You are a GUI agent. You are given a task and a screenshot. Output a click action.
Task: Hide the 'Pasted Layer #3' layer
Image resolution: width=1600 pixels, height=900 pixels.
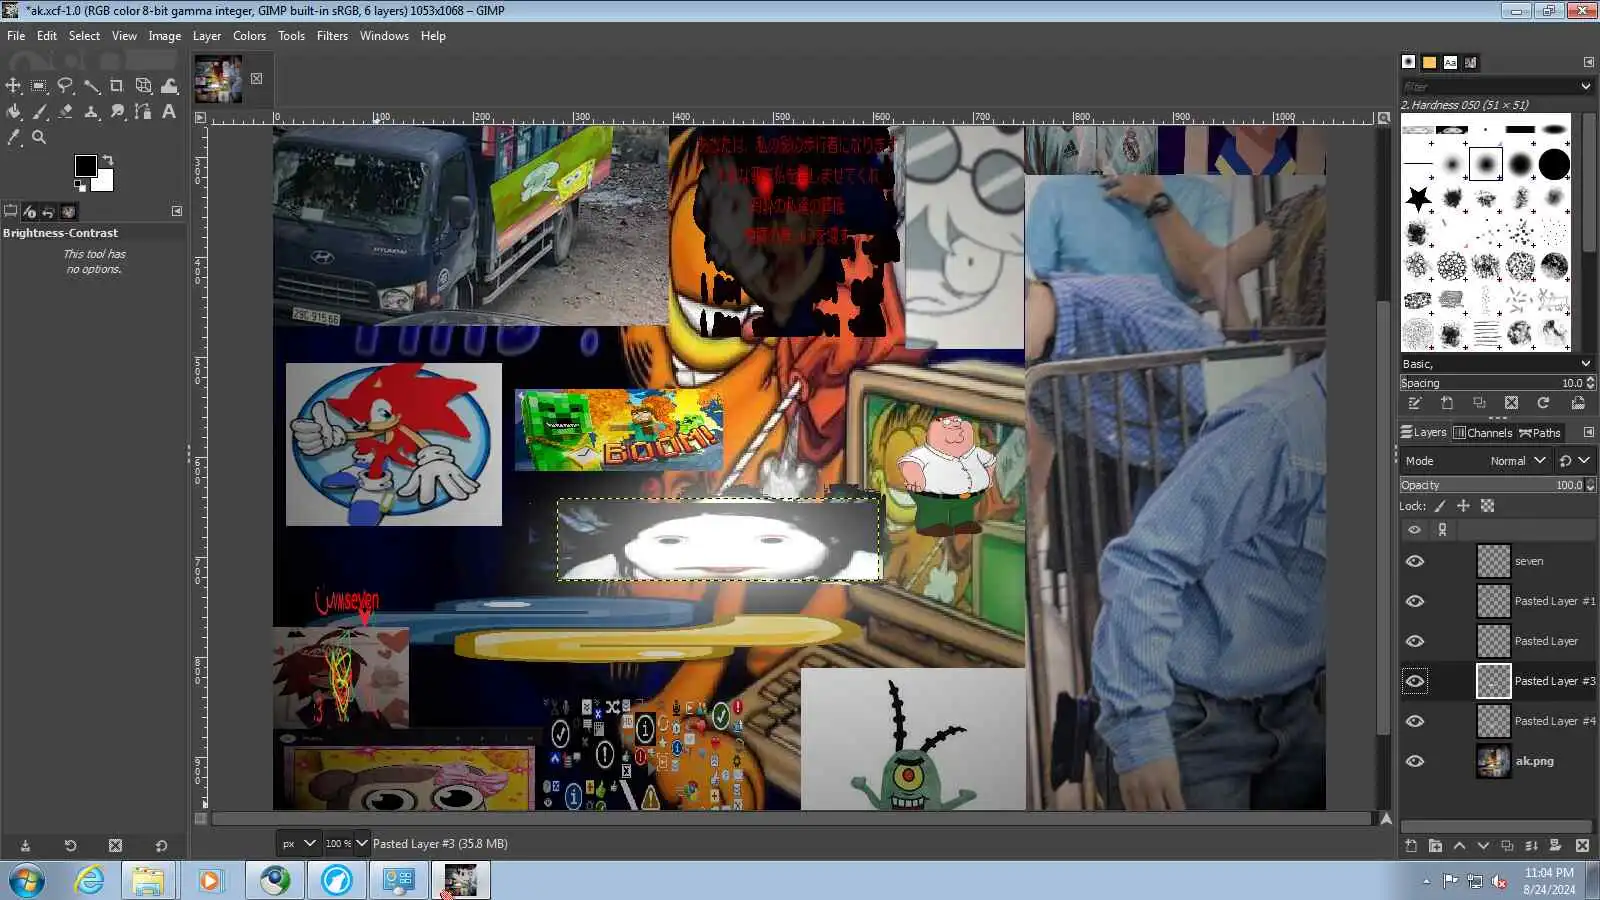pos(1415,682)
